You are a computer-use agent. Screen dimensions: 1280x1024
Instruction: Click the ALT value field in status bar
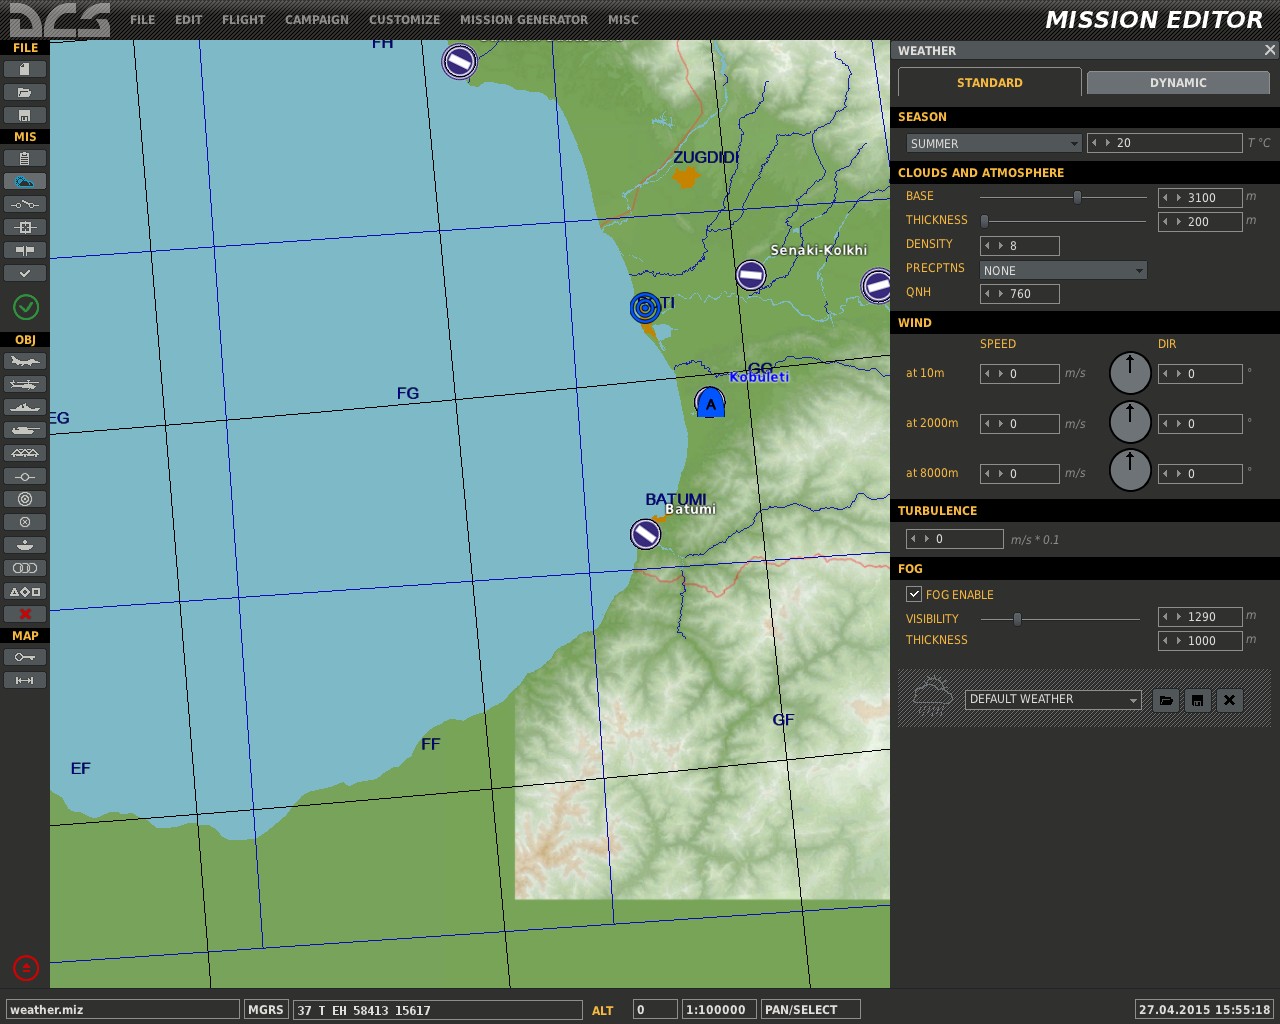[x=655, y=1010]
